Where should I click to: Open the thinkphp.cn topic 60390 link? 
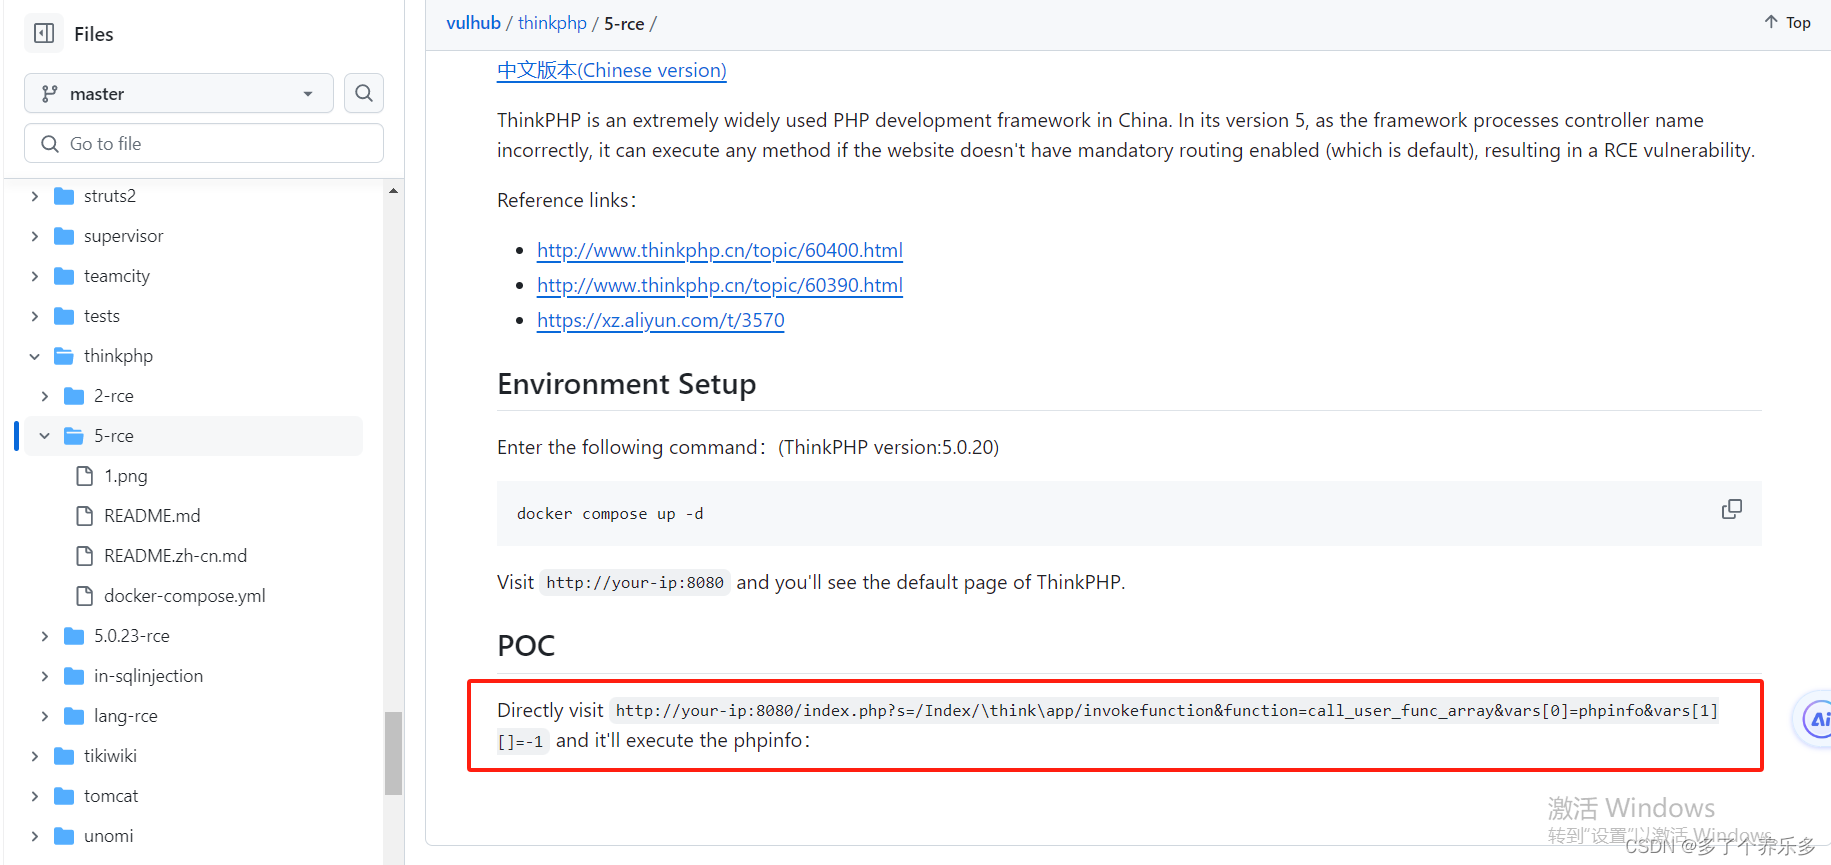click(720, 285)
